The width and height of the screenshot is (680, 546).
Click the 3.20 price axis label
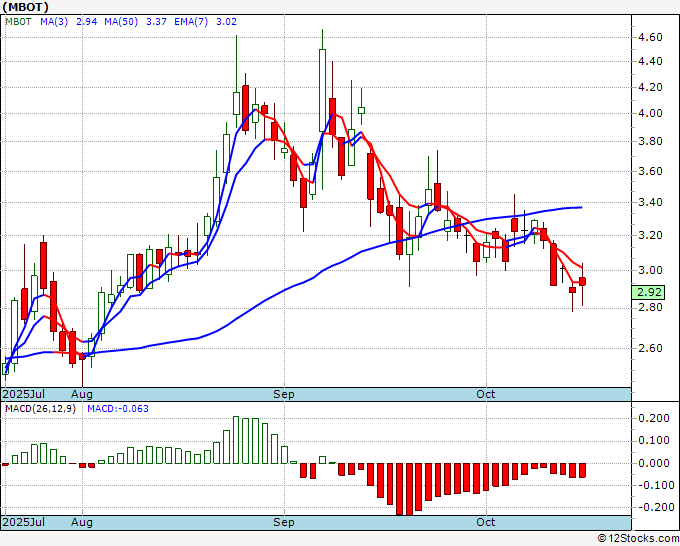[x=650, y=235]
